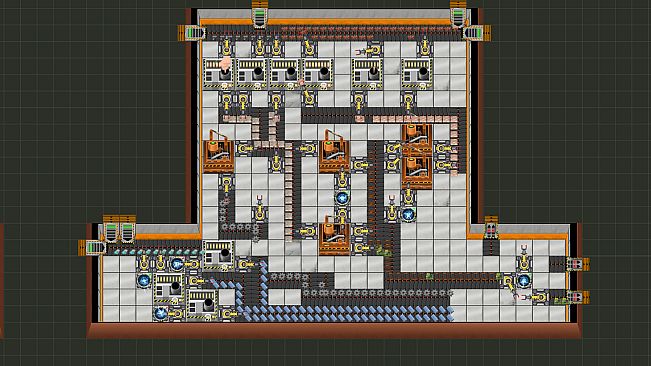The height and width of the screenshot is (366, 651).
Task: Select the loader below the leftmost assembler
Action: pyautogui.click(x=226, y=183)
